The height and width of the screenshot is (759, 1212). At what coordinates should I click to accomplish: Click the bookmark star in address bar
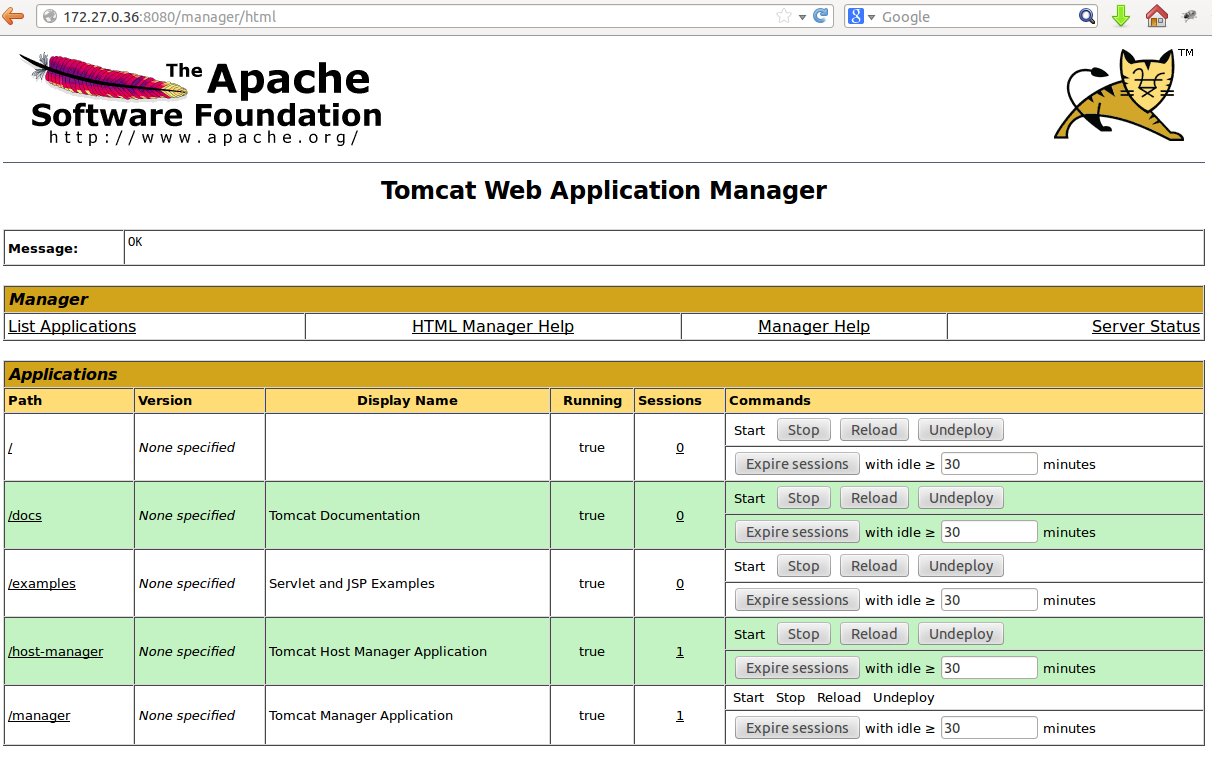tap(784, 16)
